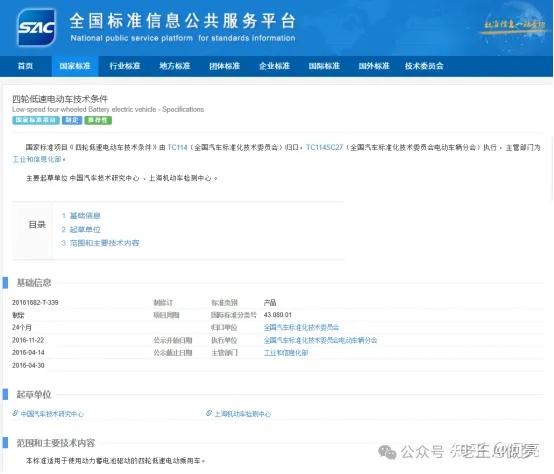Image resolution: width=554 pixels, height=474 pixels.
Task: Jump to 基础信息 in the contents
Action: tap(85, 215)
